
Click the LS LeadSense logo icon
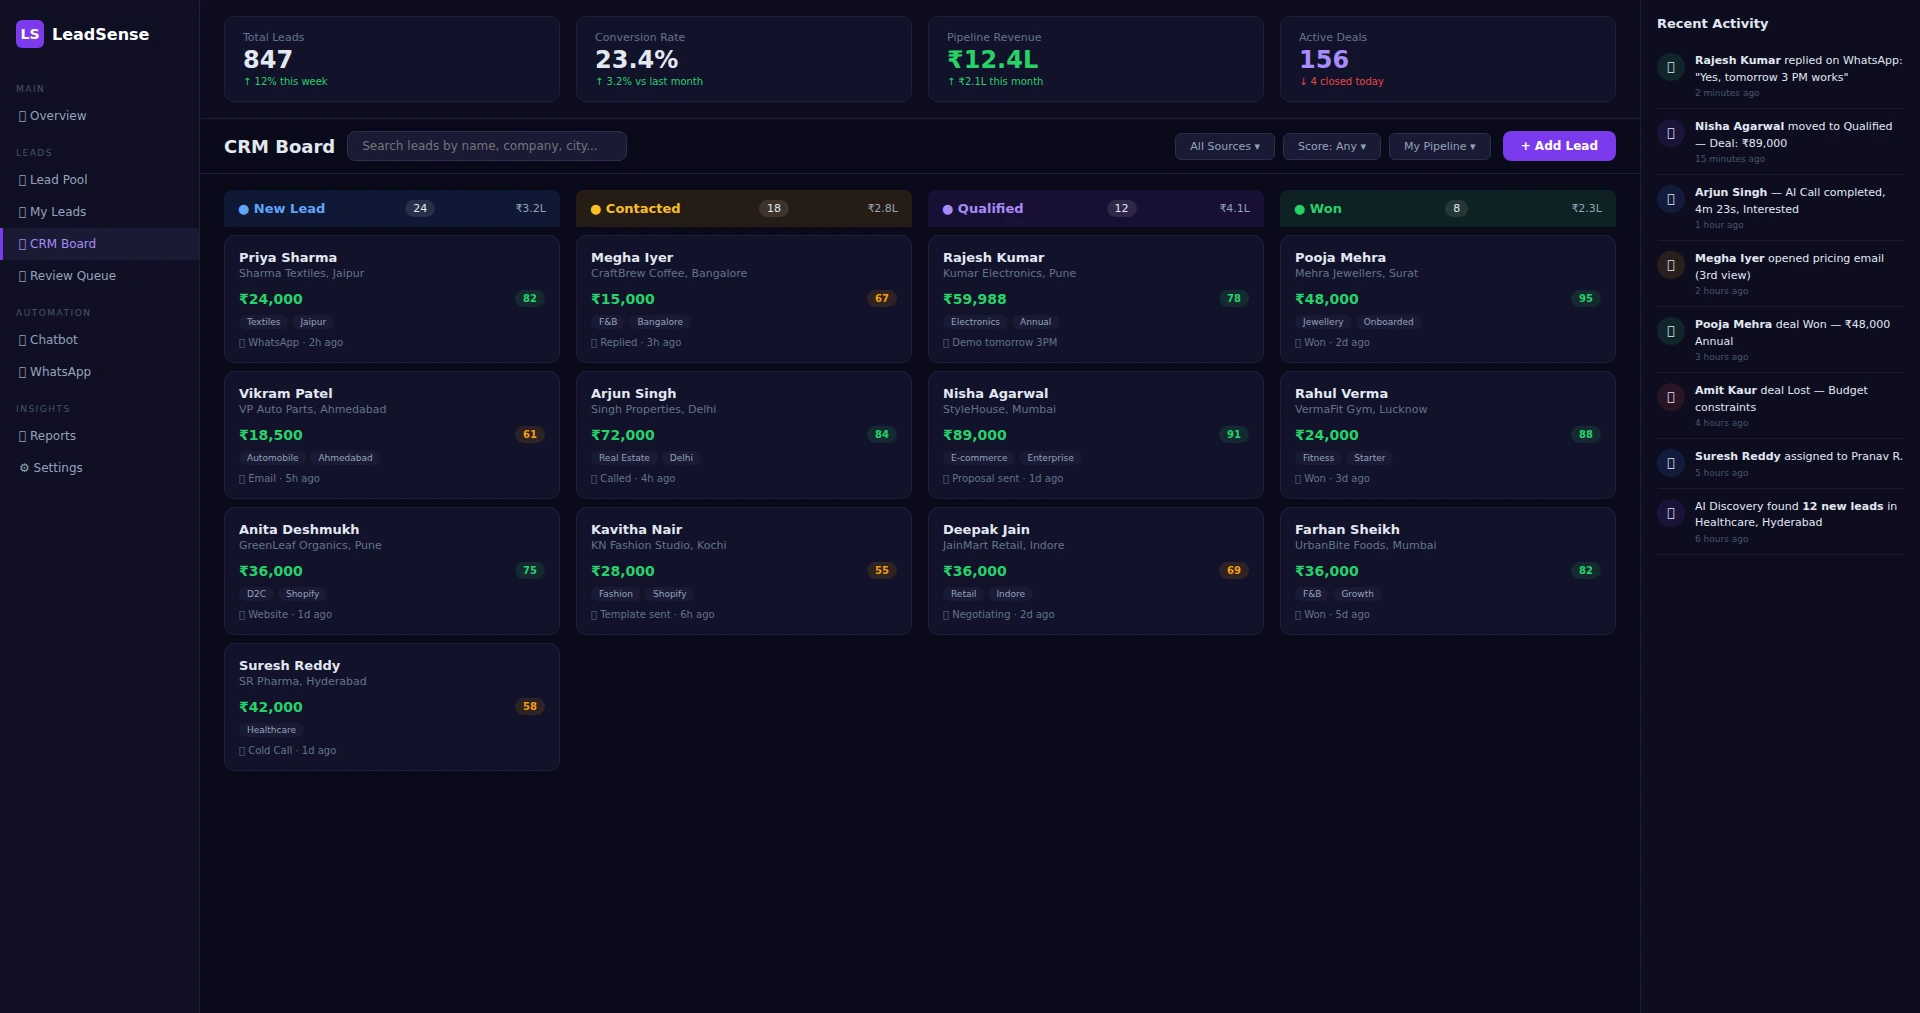[30, 34]
